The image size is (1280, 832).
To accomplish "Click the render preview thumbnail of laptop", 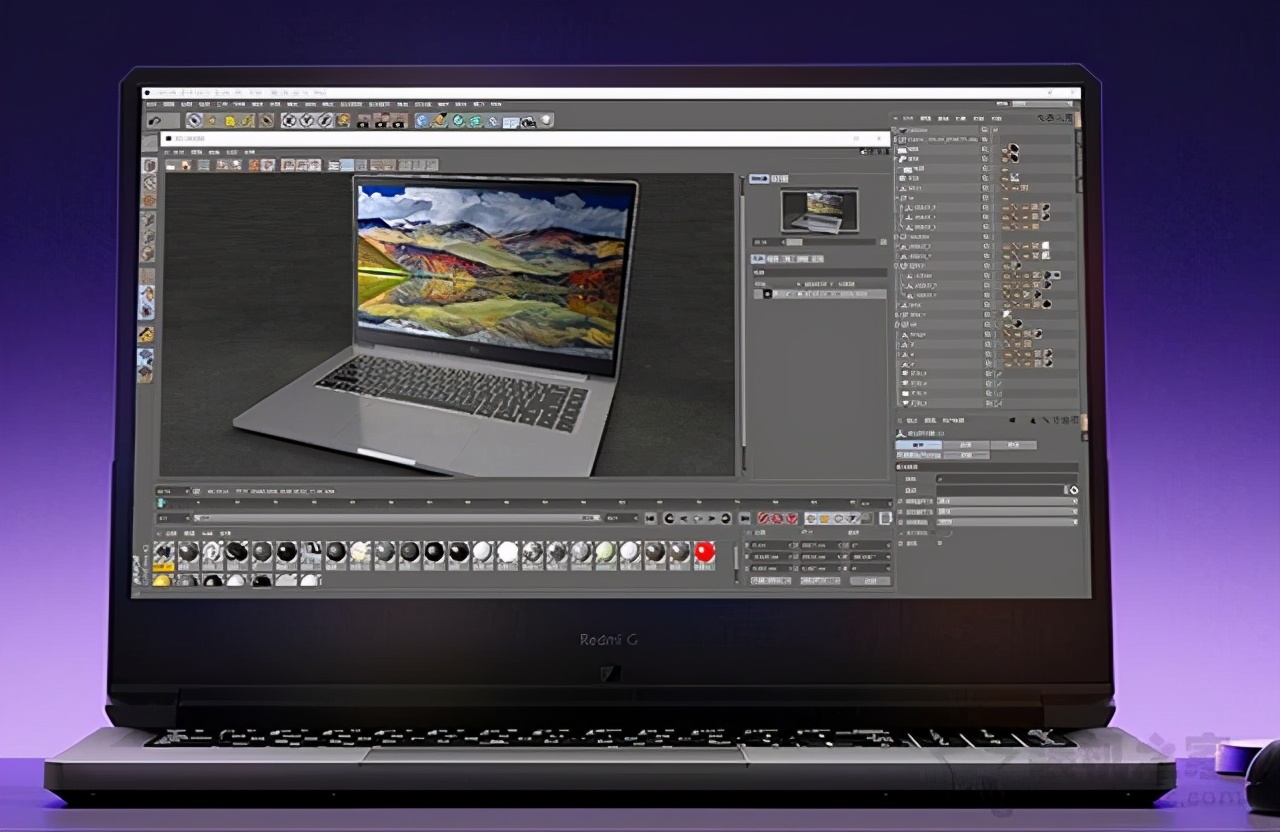I will (819, 211).
